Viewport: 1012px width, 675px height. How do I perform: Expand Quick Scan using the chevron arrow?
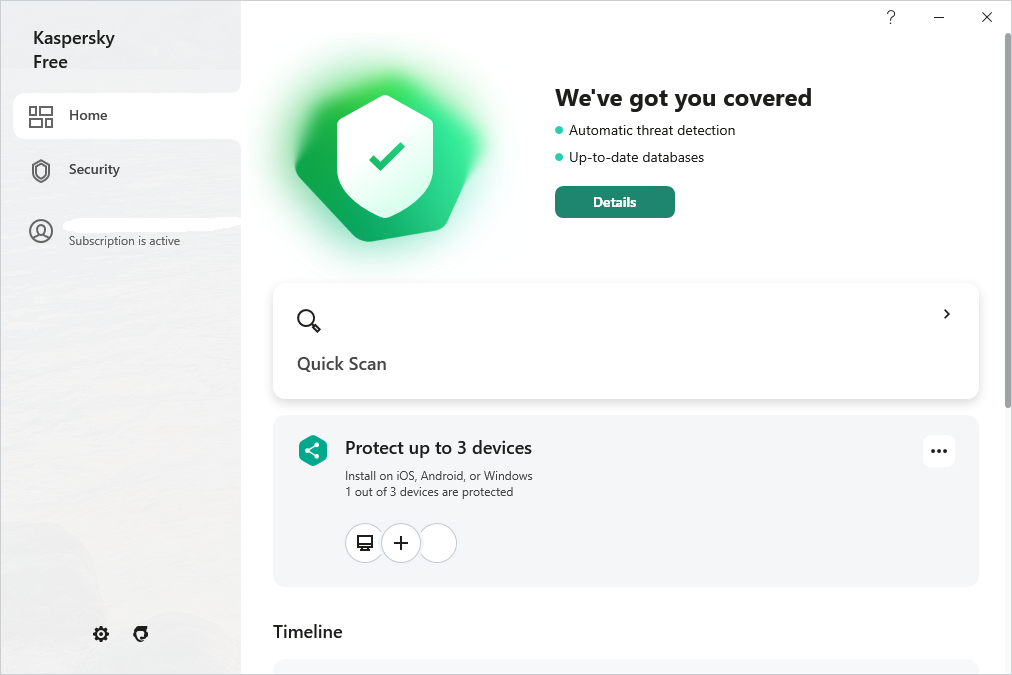click(947, 314)
